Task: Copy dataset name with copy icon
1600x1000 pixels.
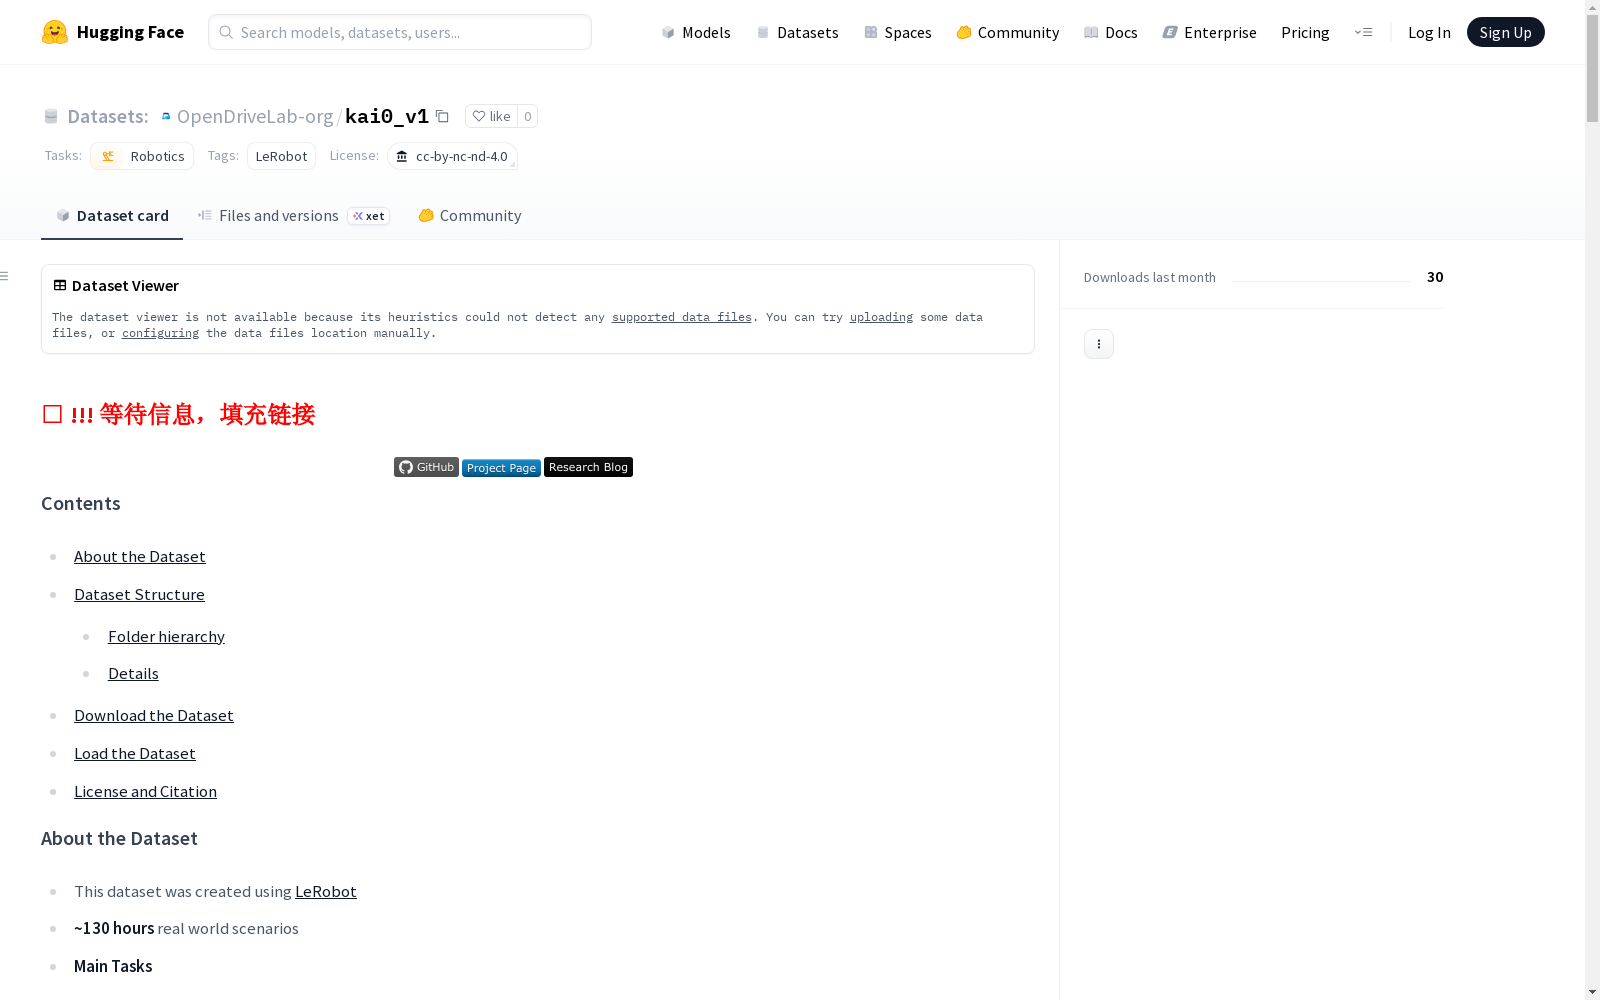Action: [442, 116]
